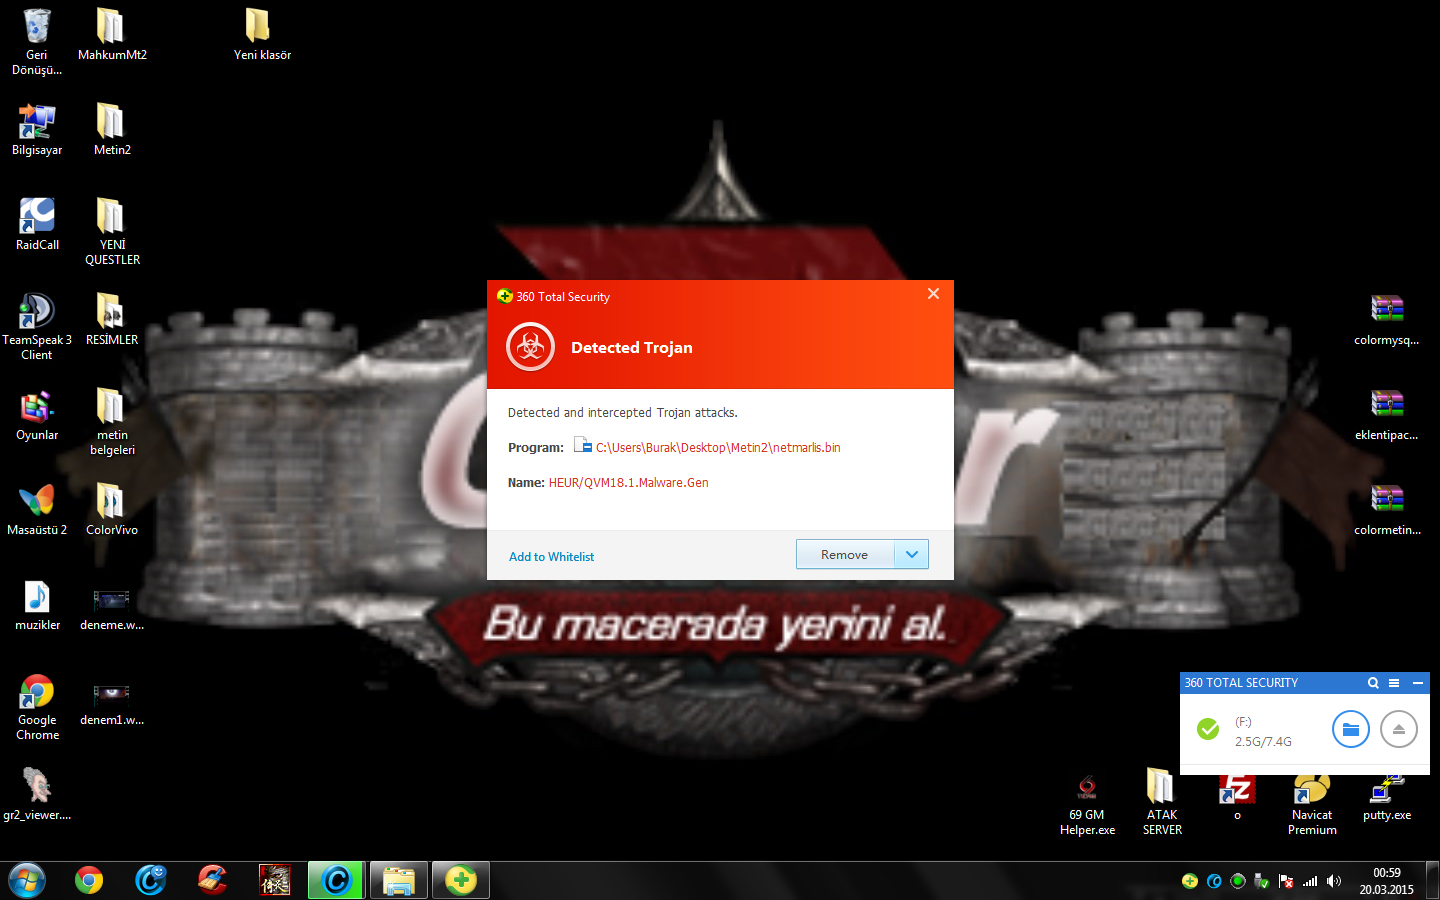Select the RaidCall desktop shortcut
This screenshot has height=900, width=1440.
point(37,225)
